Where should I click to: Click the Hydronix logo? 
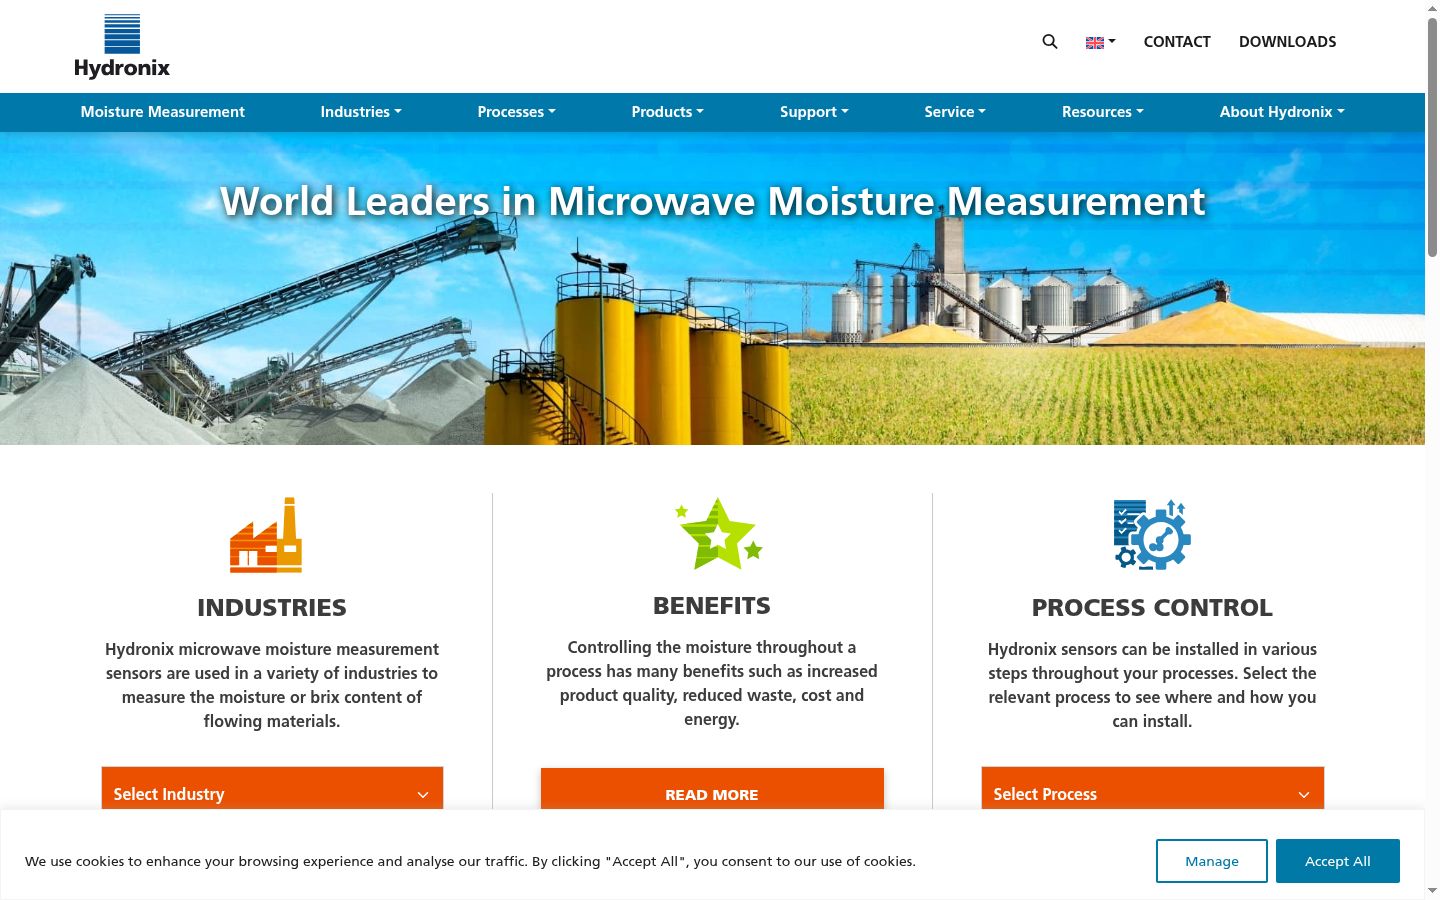tap(122, 46)
